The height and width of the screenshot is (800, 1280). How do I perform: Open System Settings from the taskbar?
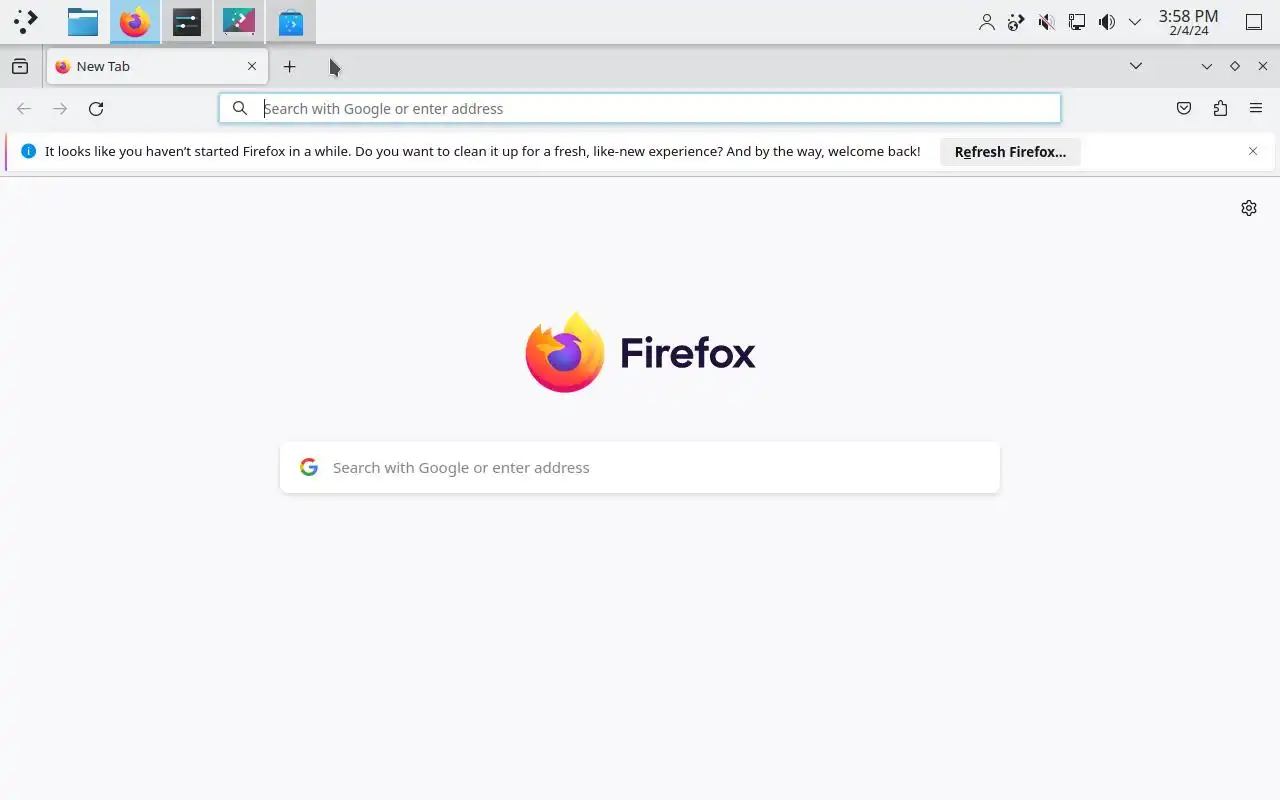pyautogui.click(x=187, y=22)
